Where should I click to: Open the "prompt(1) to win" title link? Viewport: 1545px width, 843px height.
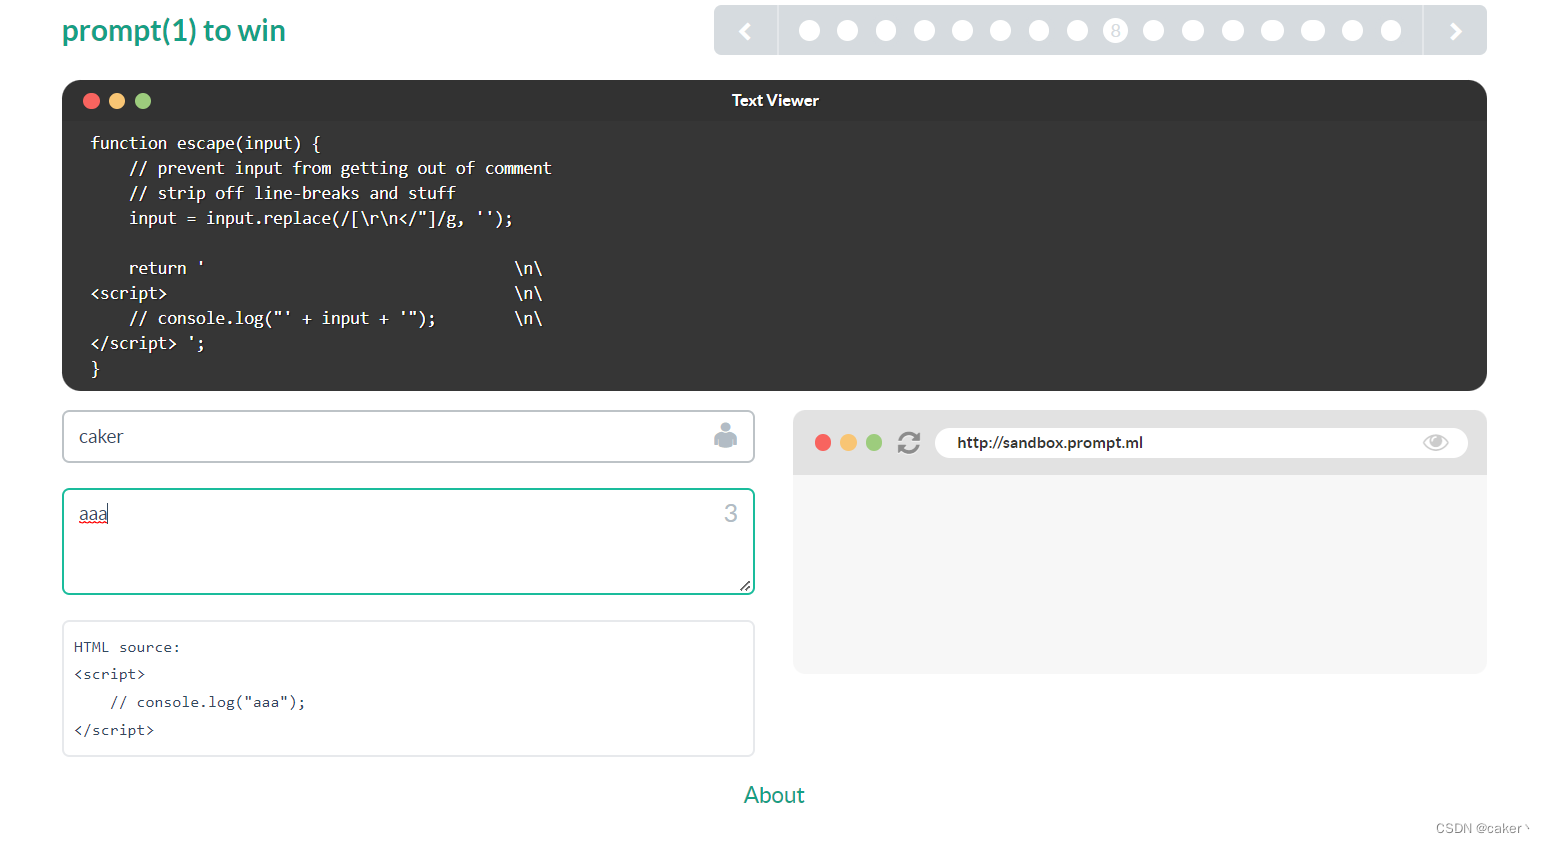coord(174,31)
